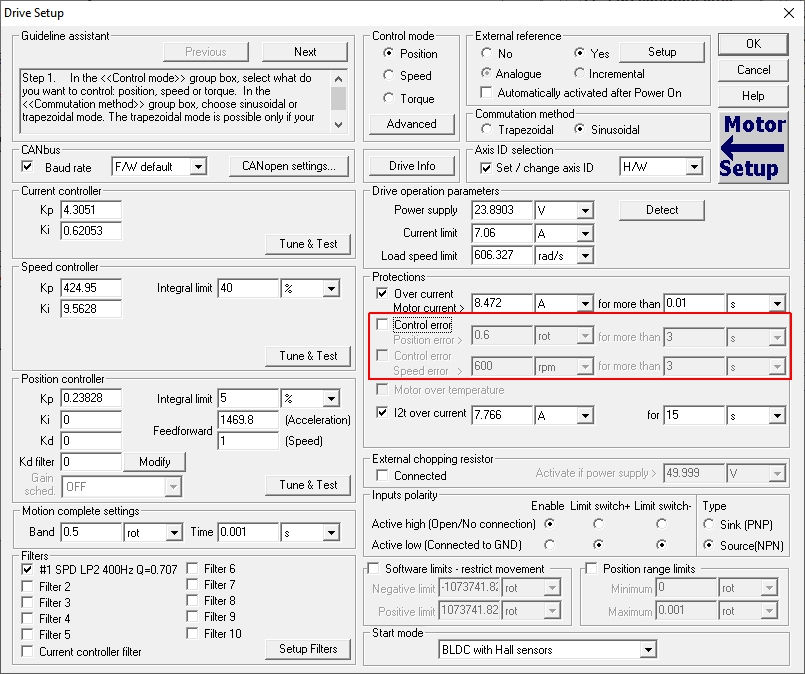Click Setup next to External reference

[x=662, y=52]
